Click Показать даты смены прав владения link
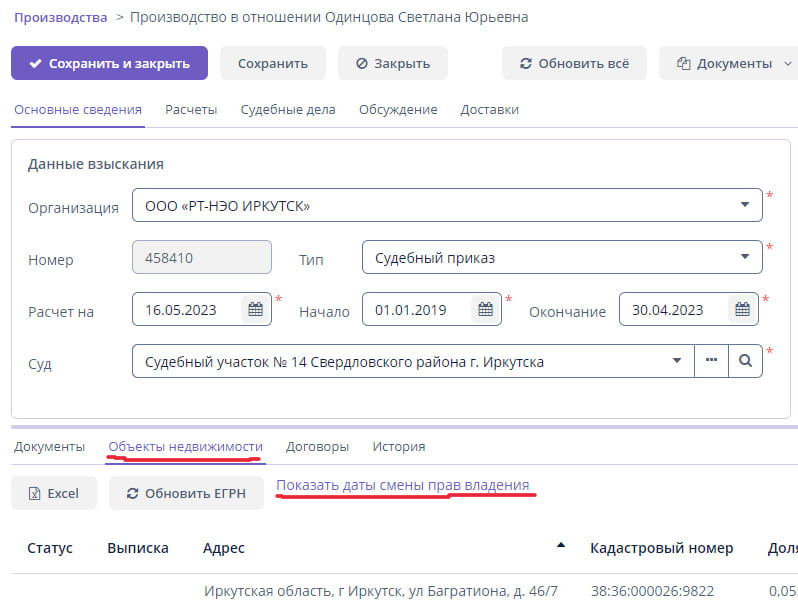The height and width of the screenshot is (612, 798). point(402,485)
